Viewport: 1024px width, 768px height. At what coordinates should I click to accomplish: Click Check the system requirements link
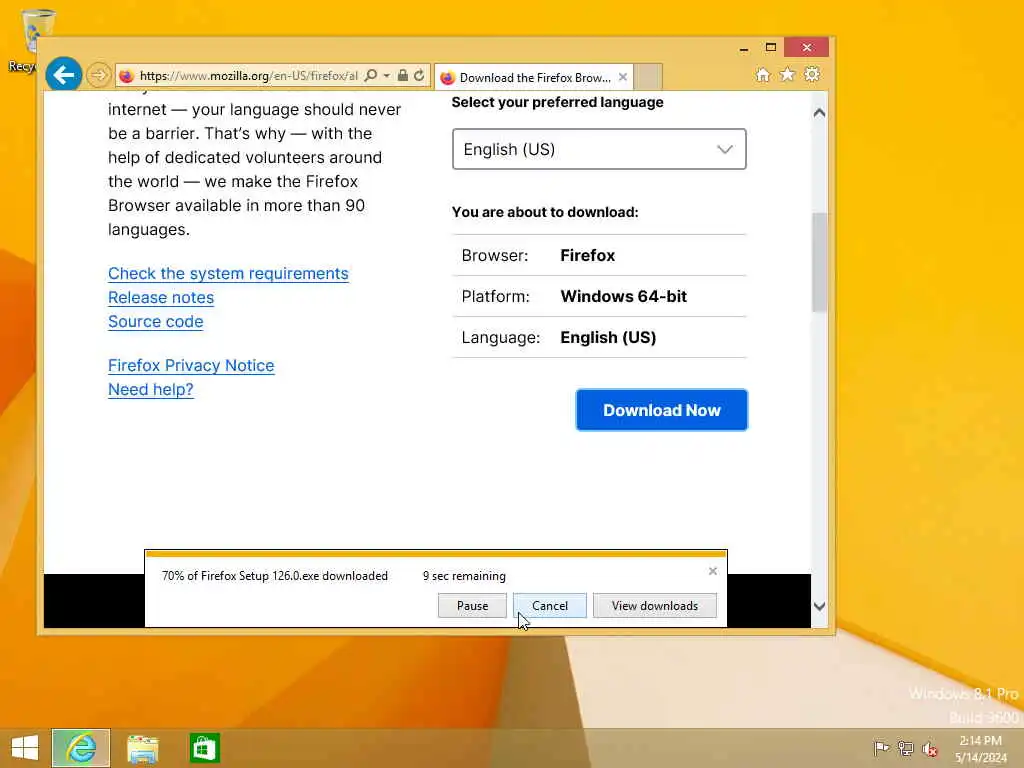tap(228, 274)
